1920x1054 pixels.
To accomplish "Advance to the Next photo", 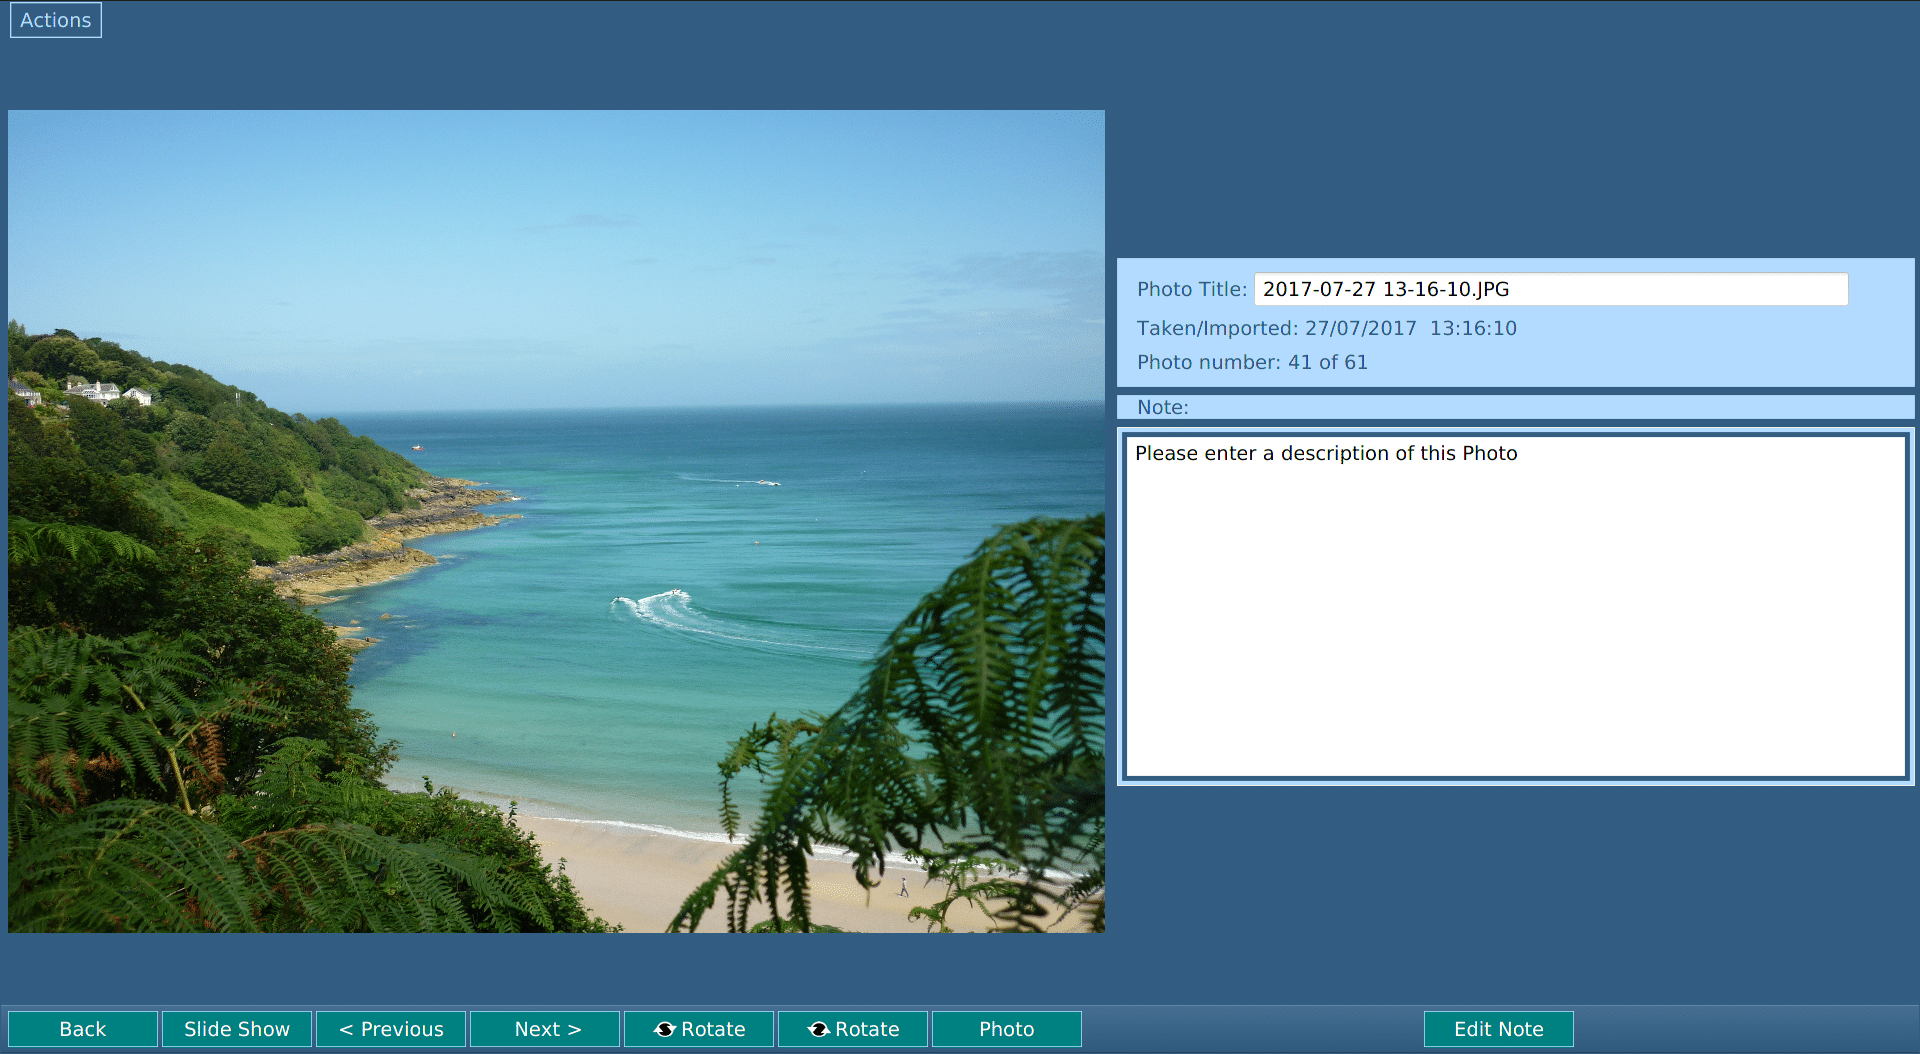I will tap(545, 1029).
